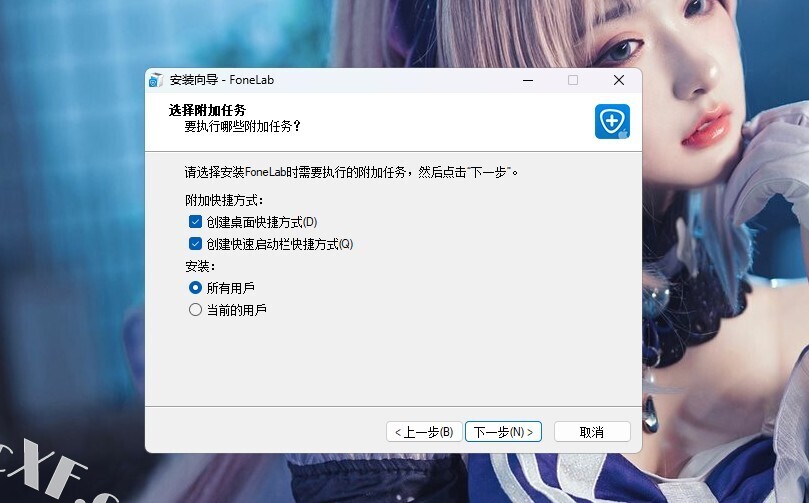Viewport: 809px width, 503px height.
Task: Click the 要执行哪些附加任务？ subheading
Action: tap(242, 126)
